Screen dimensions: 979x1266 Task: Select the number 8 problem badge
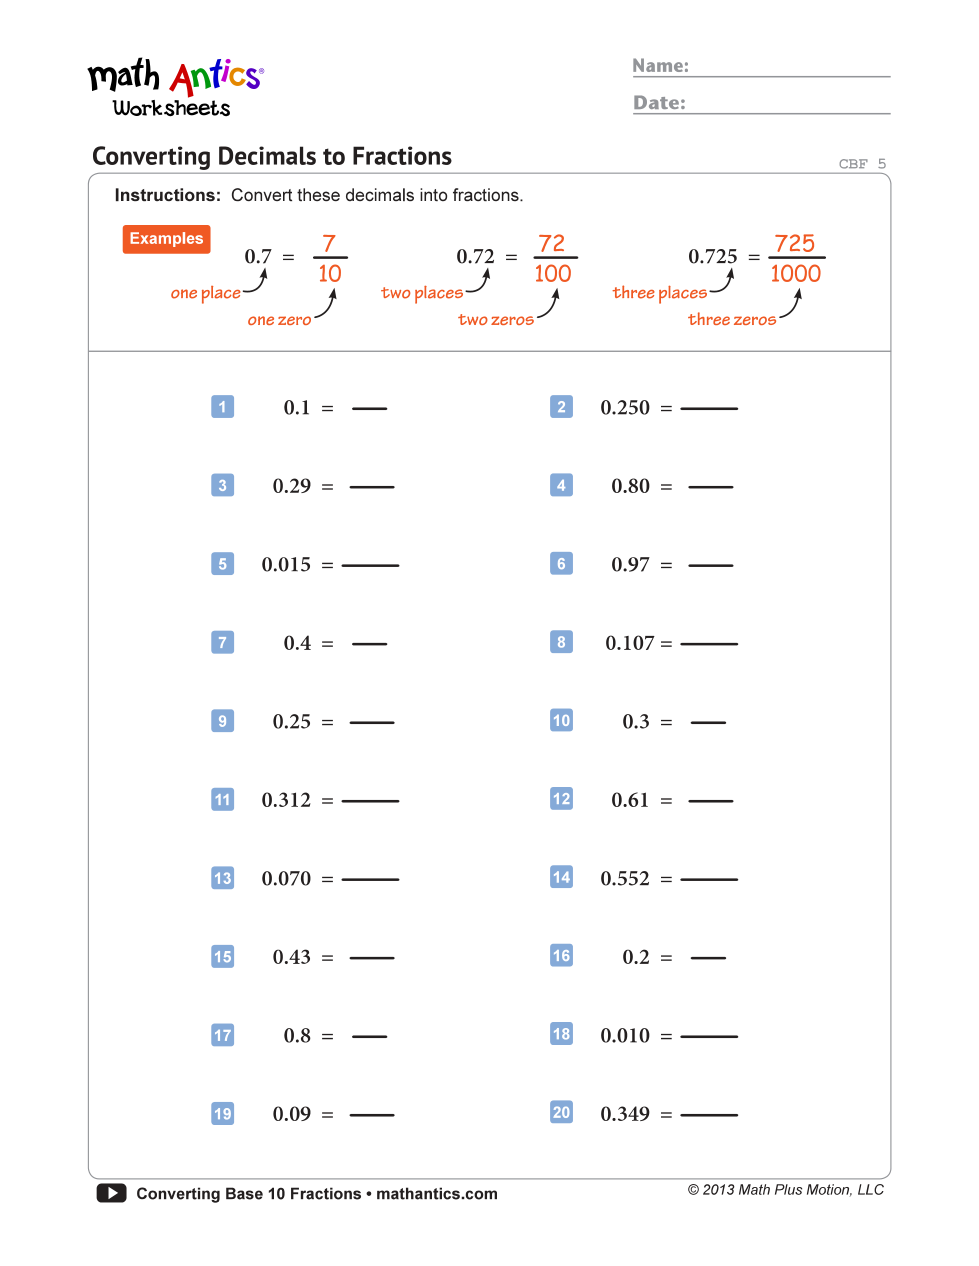click(x=561, y=642)
